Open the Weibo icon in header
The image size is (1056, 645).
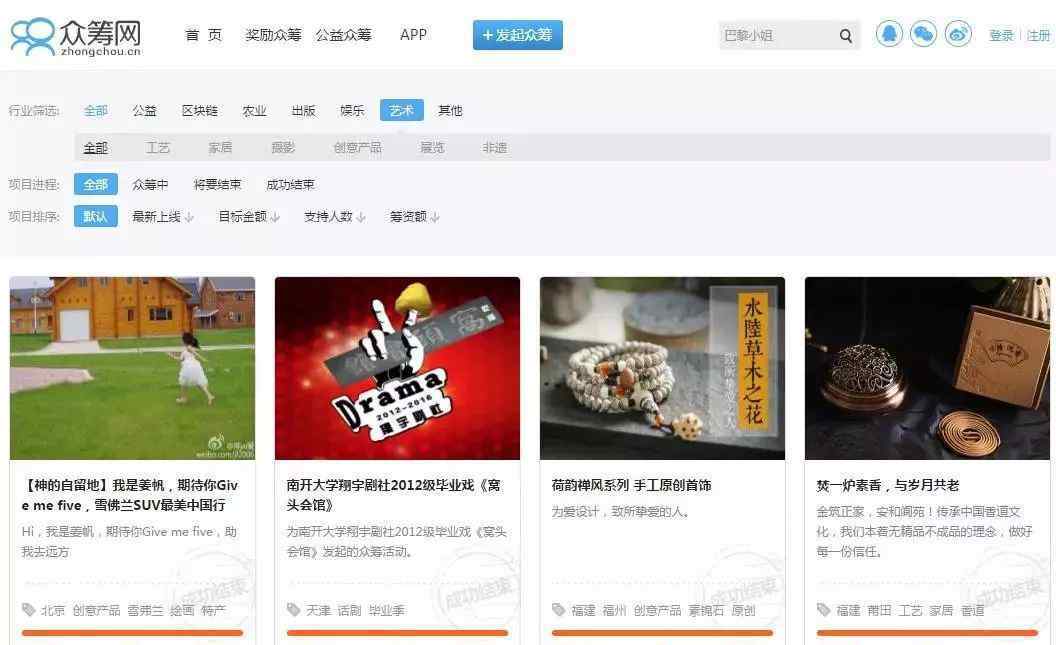click(958, 34)
